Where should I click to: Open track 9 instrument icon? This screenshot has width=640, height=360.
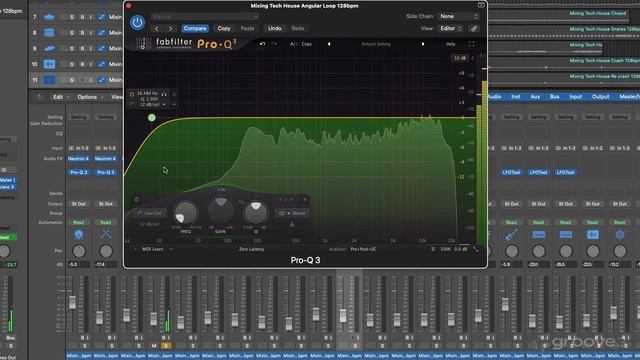[49, 49]
